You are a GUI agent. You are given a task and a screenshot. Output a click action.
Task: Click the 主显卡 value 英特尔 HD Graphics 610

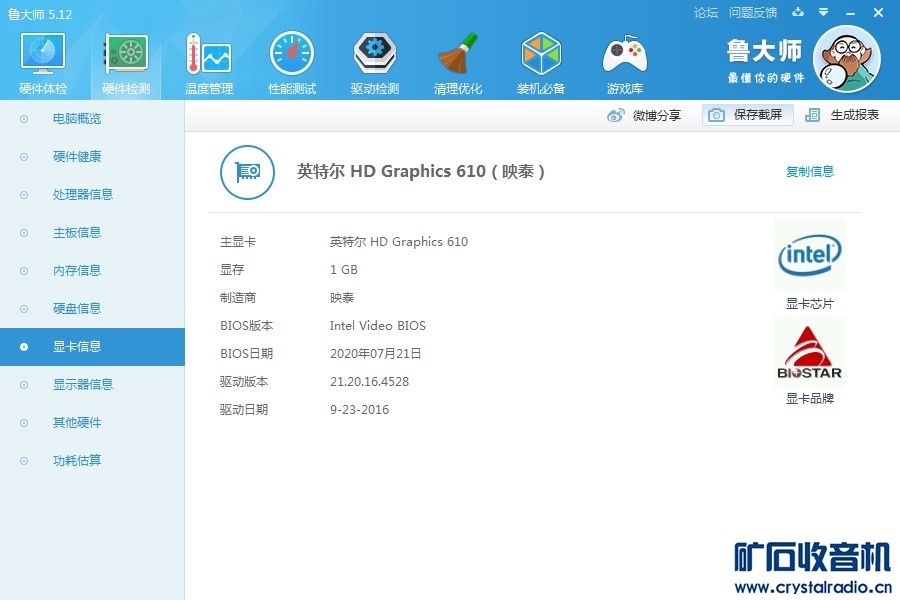pos(398,242)
